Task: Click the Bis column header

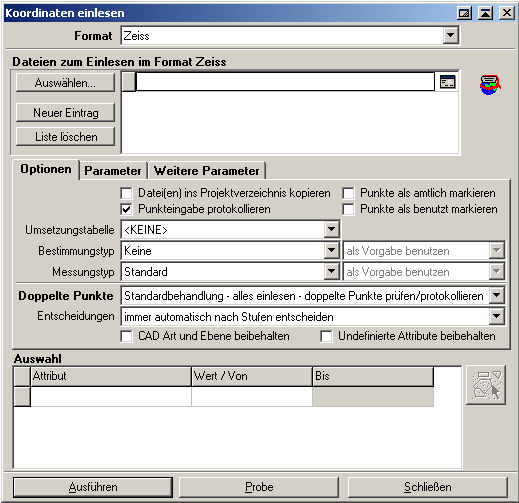Action: tap(373, 376)
